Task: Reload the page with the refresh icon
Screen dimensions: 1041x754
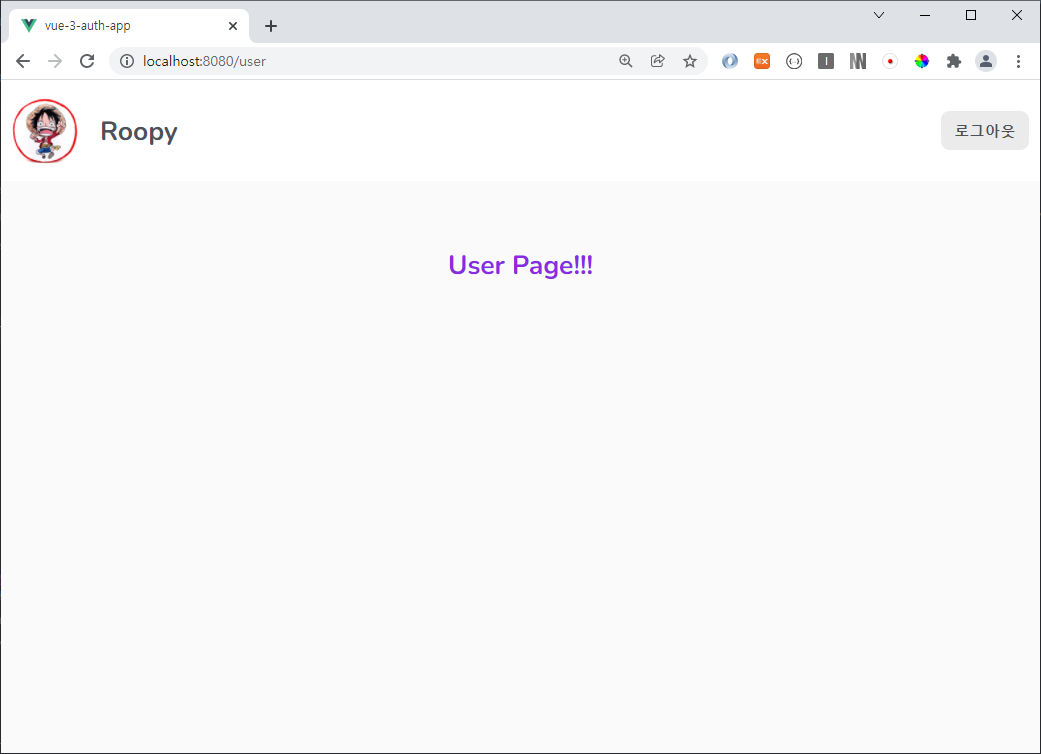Action: (x=87, y=61)
